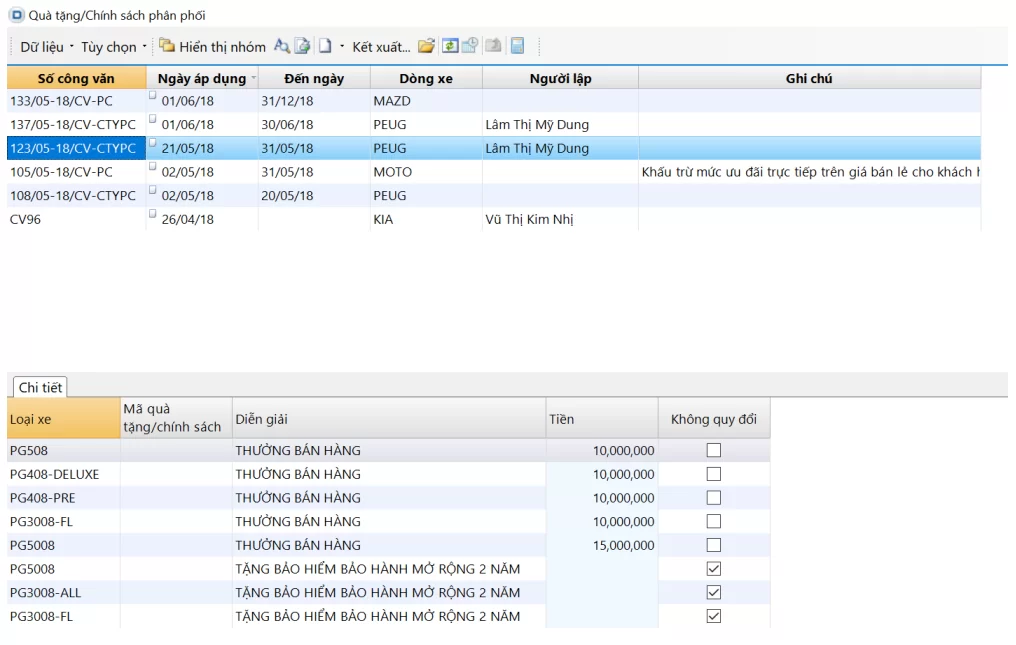
Task: Open dropdown arrow next to new document icon
Action: pos(342,47)
